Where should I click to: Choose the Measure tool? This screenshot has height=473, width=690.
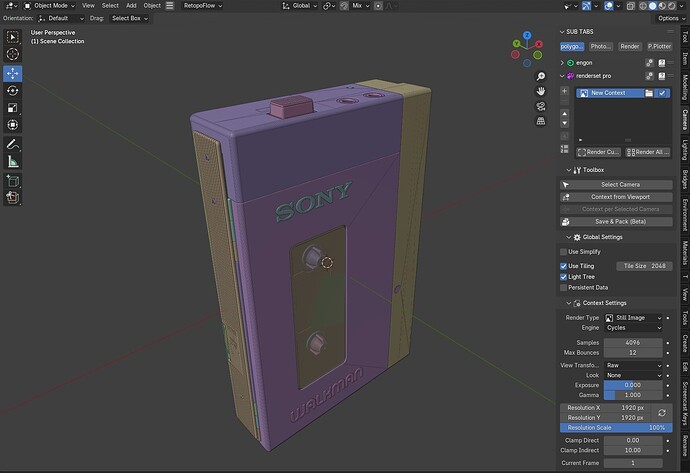(12, 161)
